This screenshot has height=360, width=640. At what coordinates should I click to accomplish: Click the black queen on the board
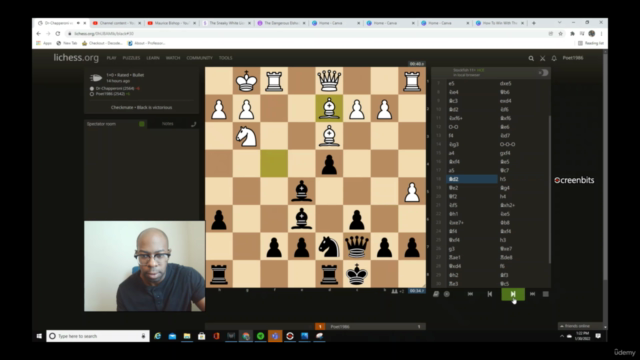click(x=357, y=246)
